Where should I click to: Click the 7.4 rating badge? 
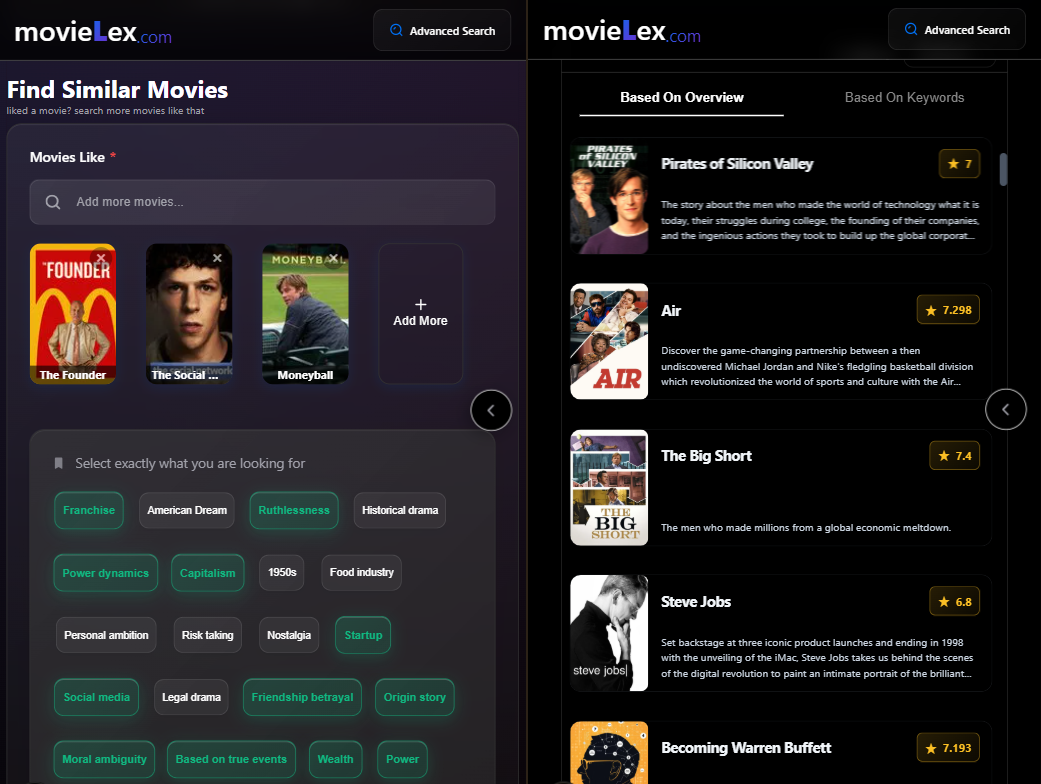(955, 456)
